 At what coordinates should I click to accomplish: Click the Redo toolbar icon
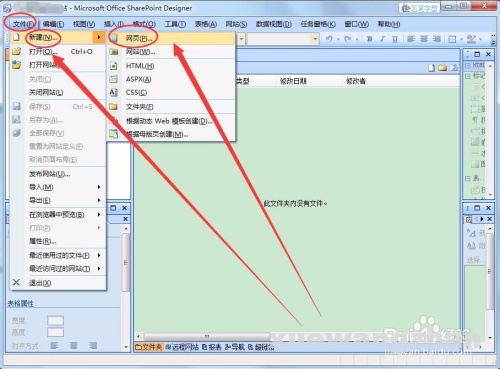click(x=348, y=39)
